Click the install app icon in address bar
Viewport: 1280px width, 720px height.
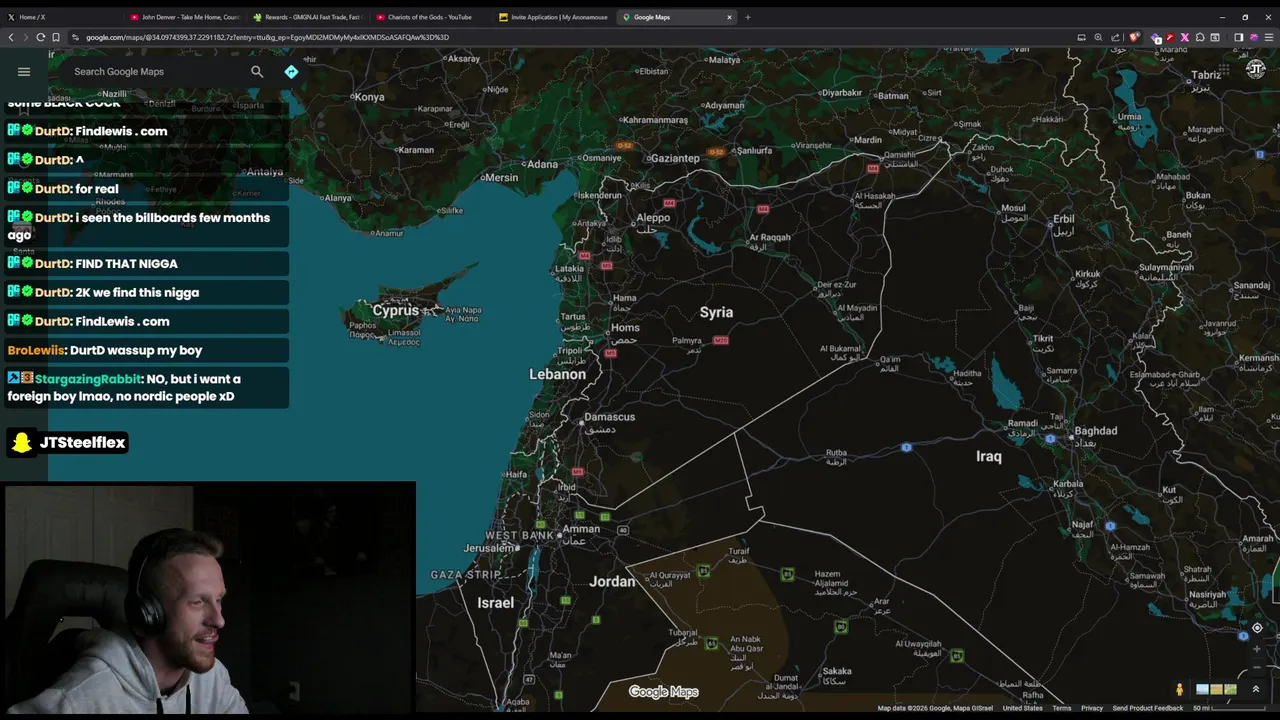pos(1081,37)
